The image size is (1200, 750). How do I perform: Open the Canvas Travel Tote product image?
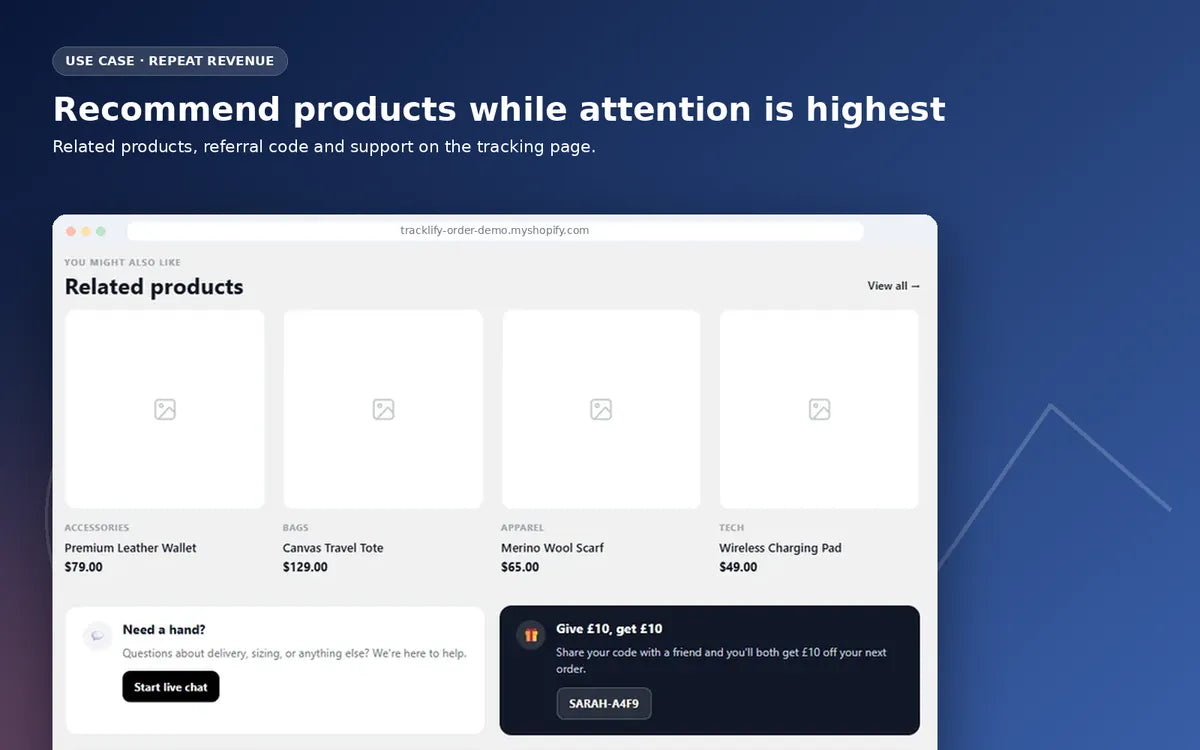(x=383, y=409)
